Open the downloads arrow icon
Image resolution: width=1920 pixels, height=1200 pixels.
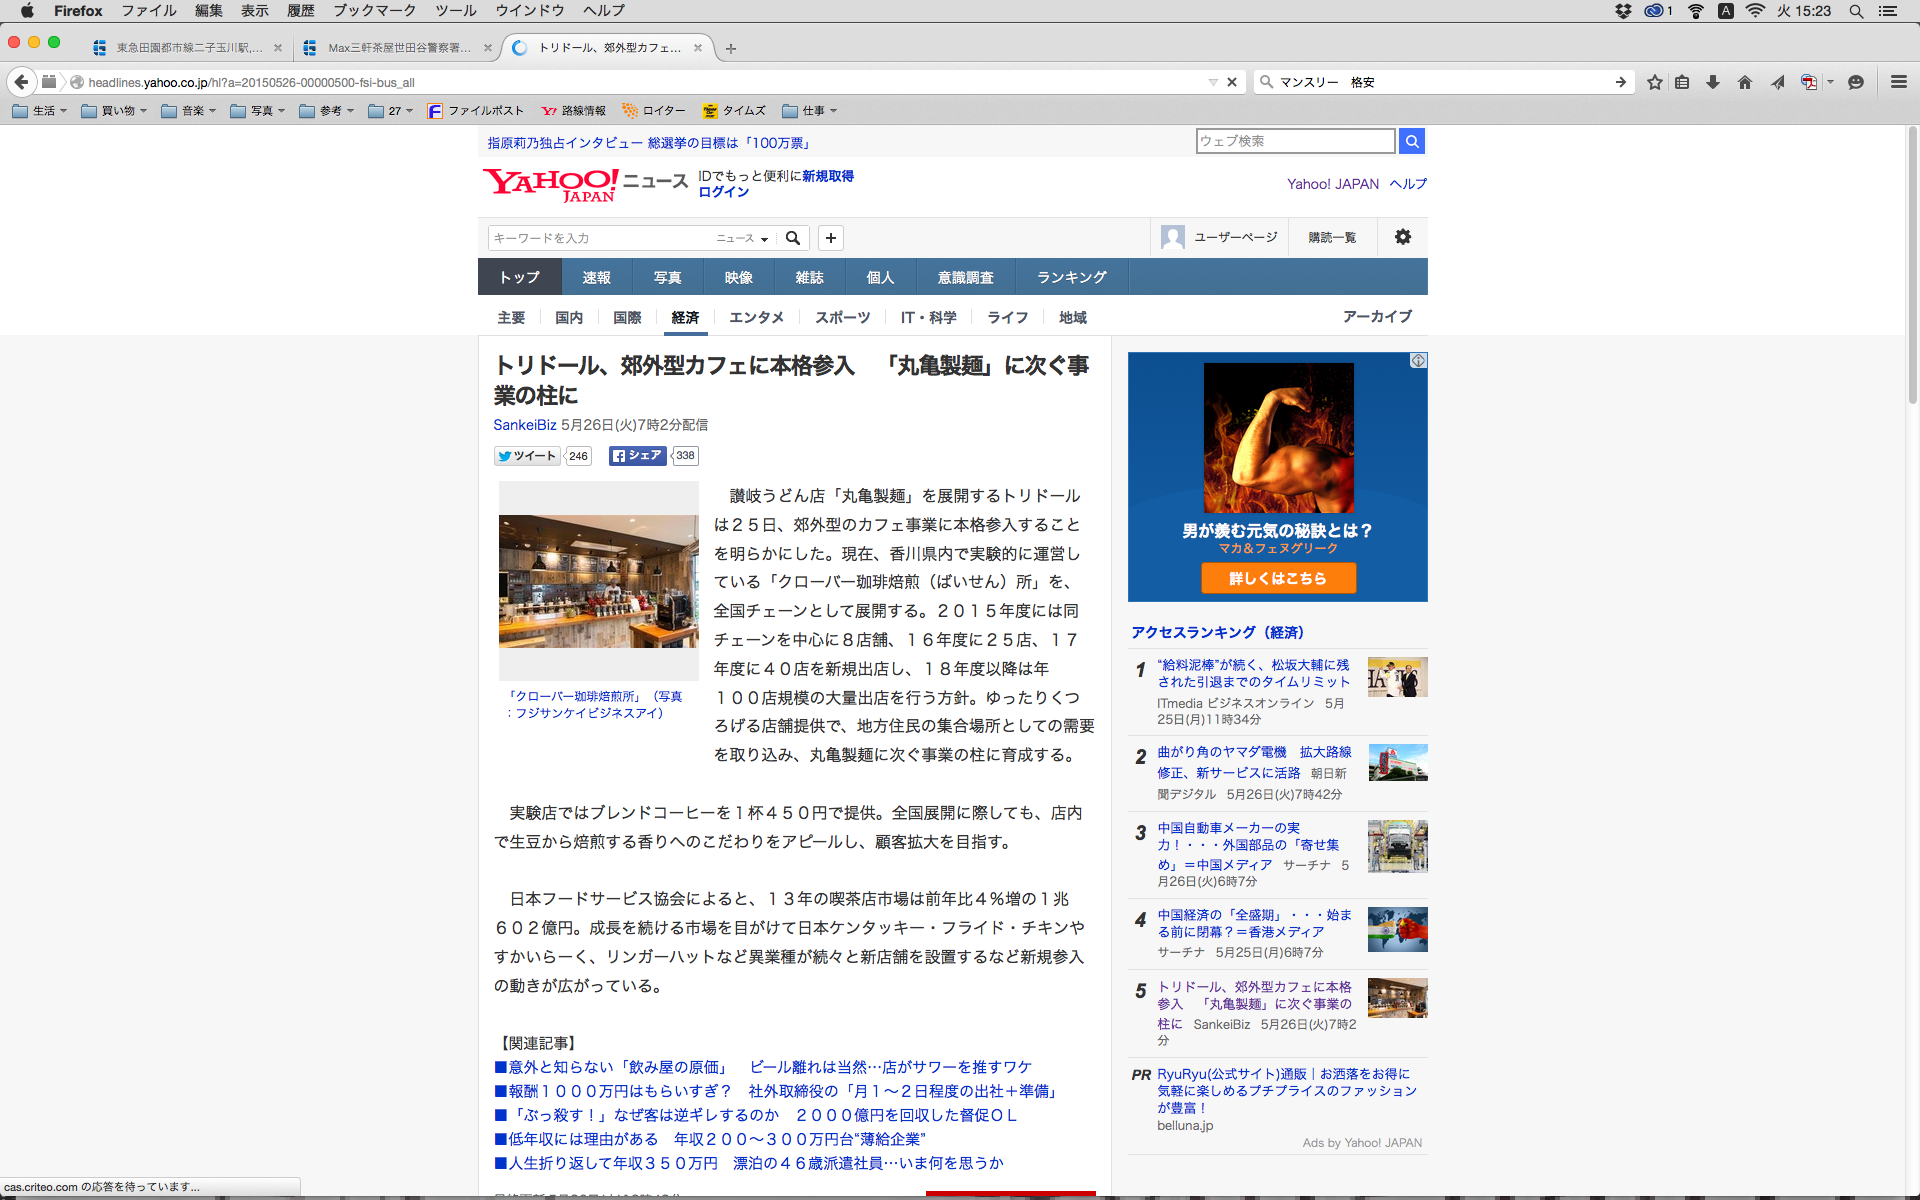pos(1713,82)
